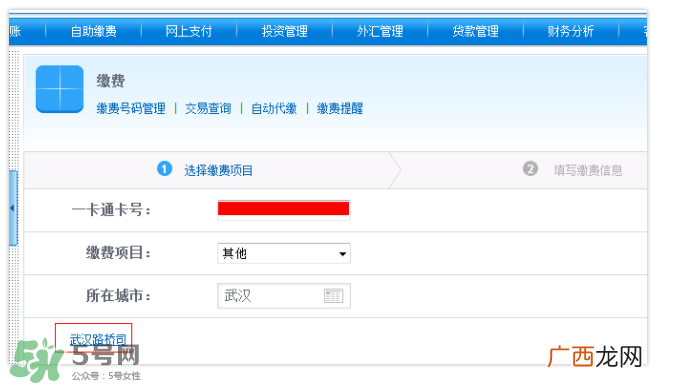Click the blue 缴费 grid icon

coord(60,89)
